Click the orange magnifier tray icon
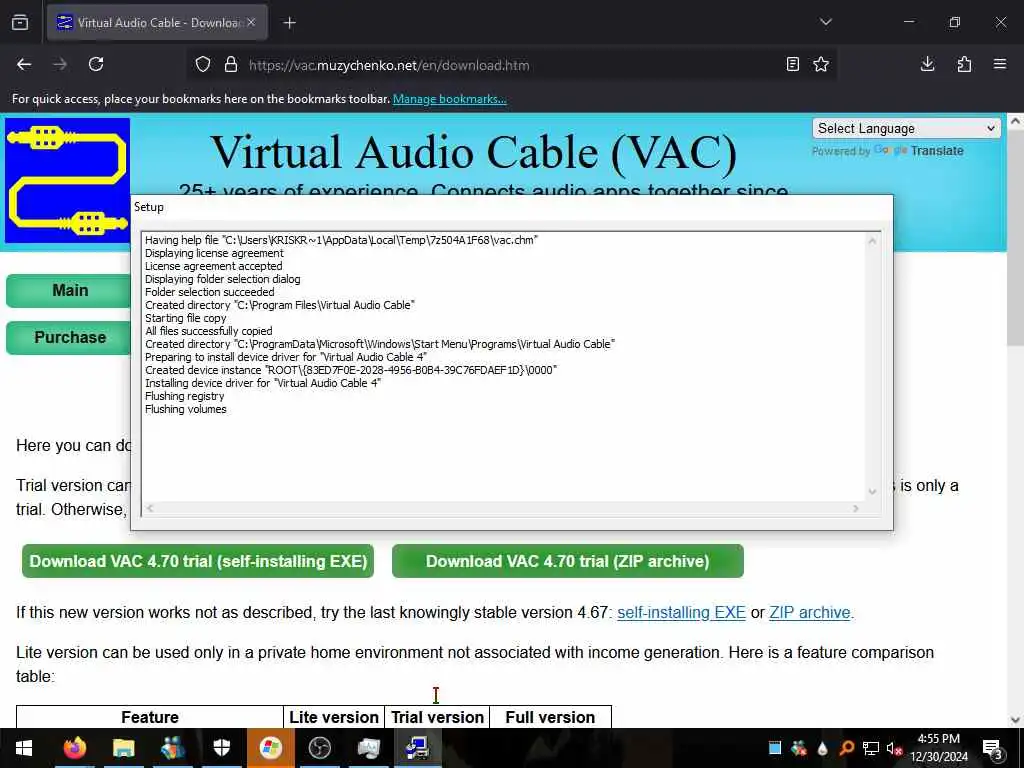1024x768 pixels. click(x=847, y=748)
